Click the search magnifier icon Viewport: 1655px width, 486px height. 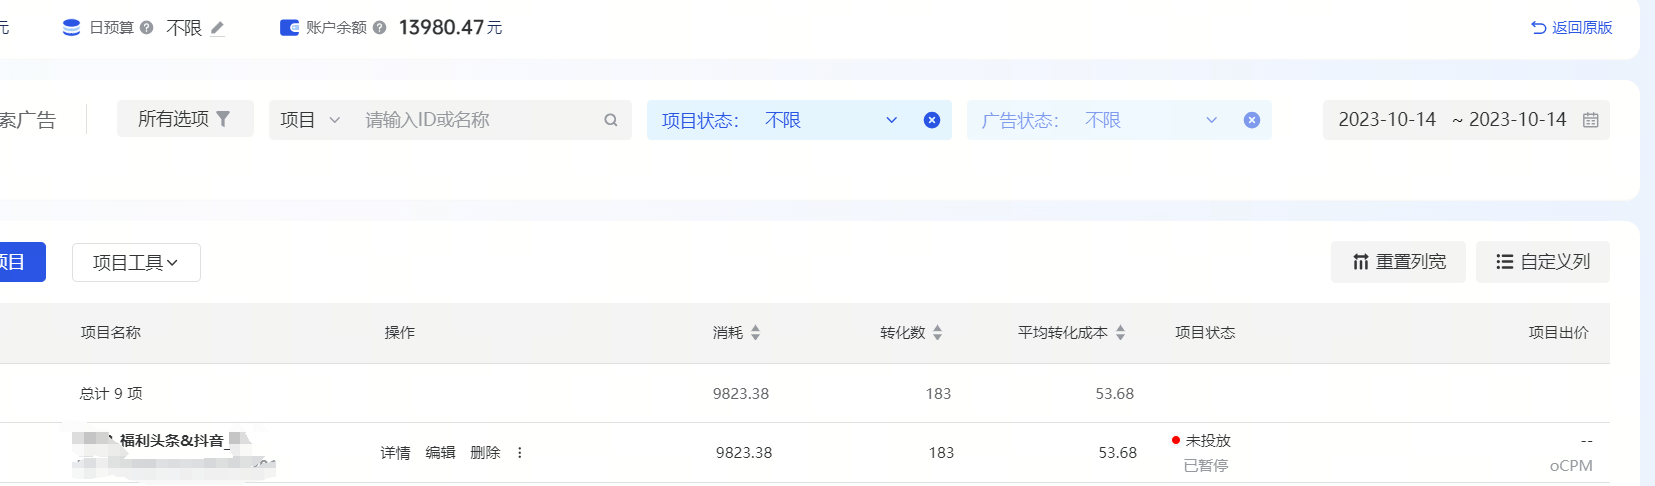pos(610,120)
